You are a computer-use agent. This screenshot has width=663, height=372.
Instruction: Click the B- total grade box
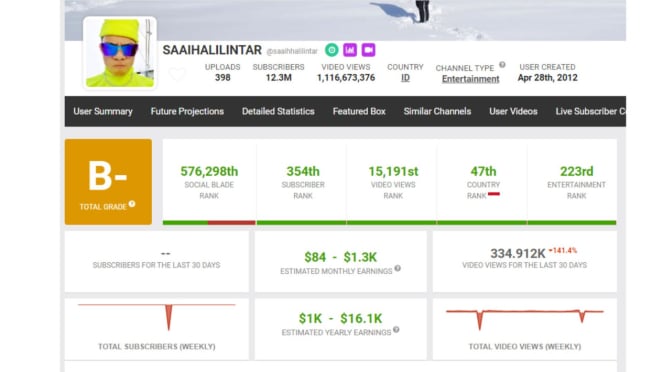click(108, 182)
